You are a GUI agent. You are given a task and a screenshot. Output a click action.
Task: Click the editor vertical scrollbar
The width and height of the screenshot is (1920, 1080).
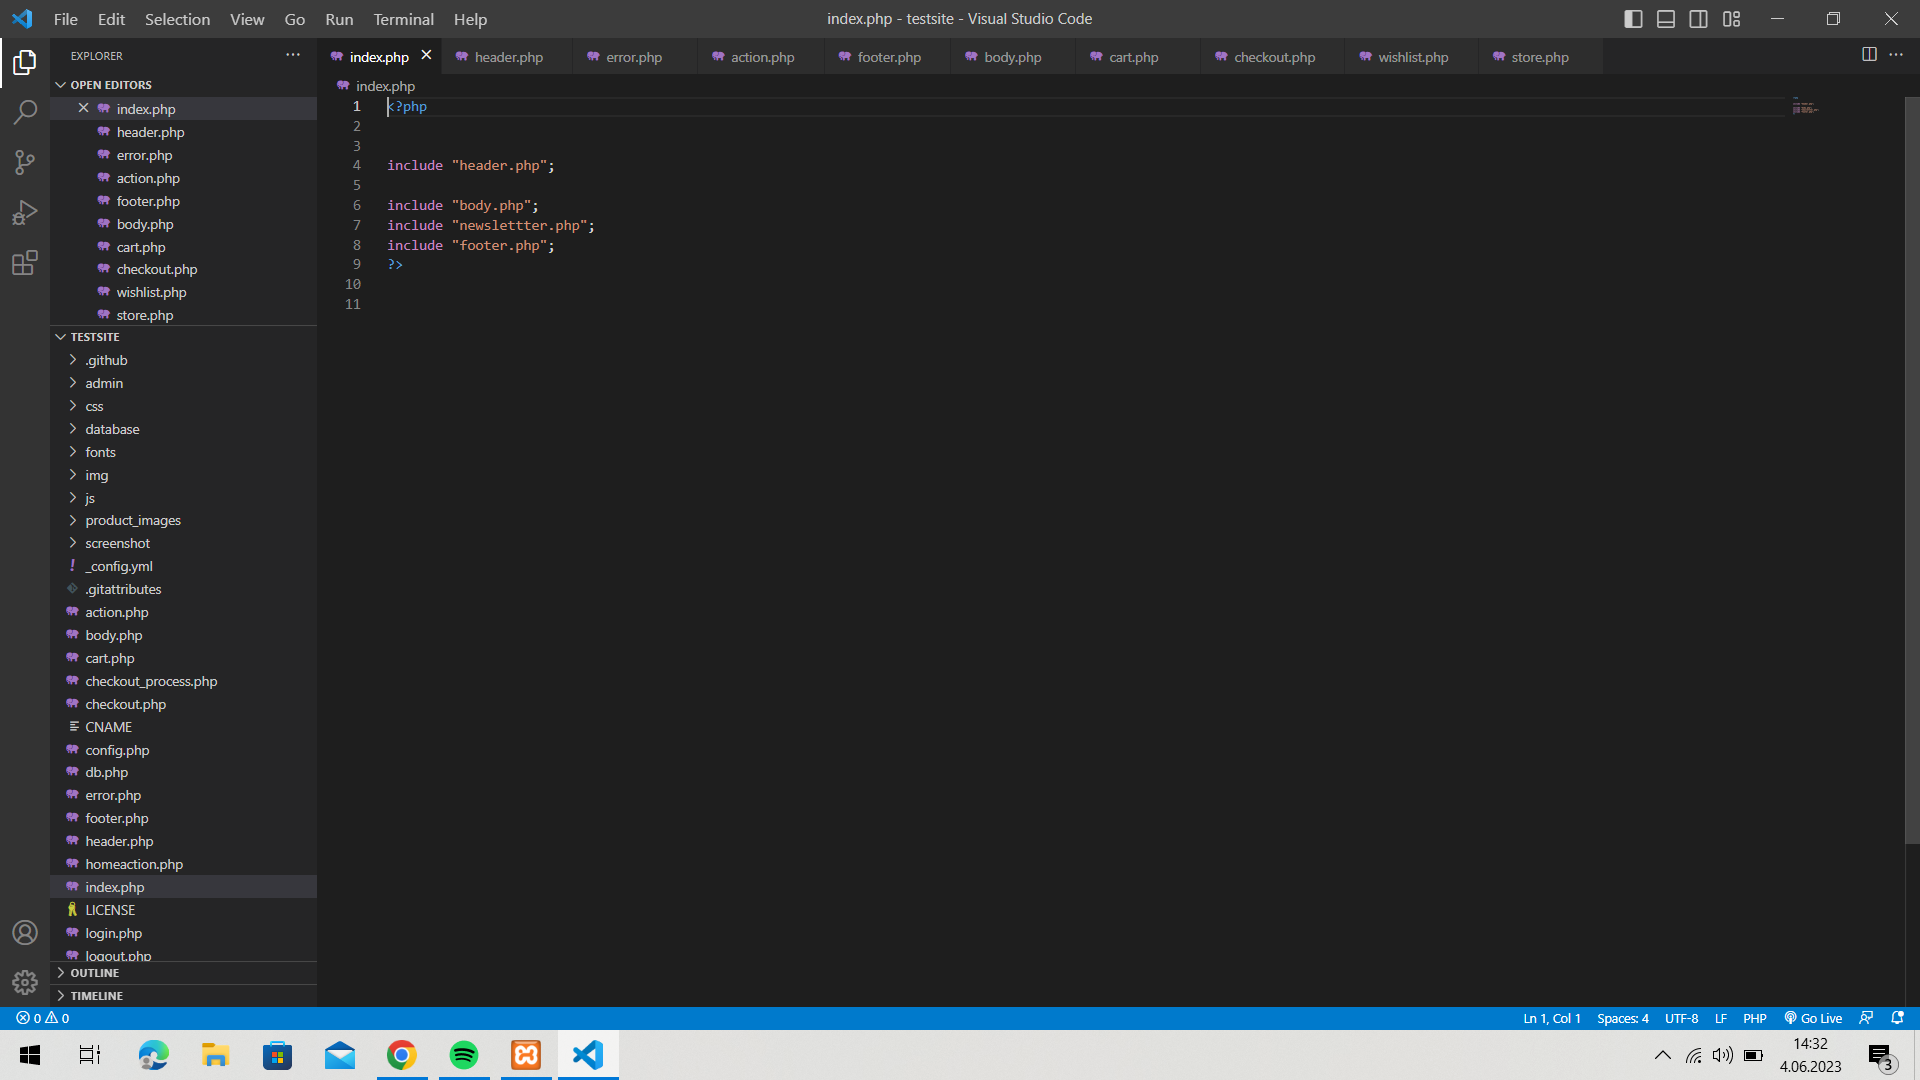pyautogui.click(x=1911, y=470)
